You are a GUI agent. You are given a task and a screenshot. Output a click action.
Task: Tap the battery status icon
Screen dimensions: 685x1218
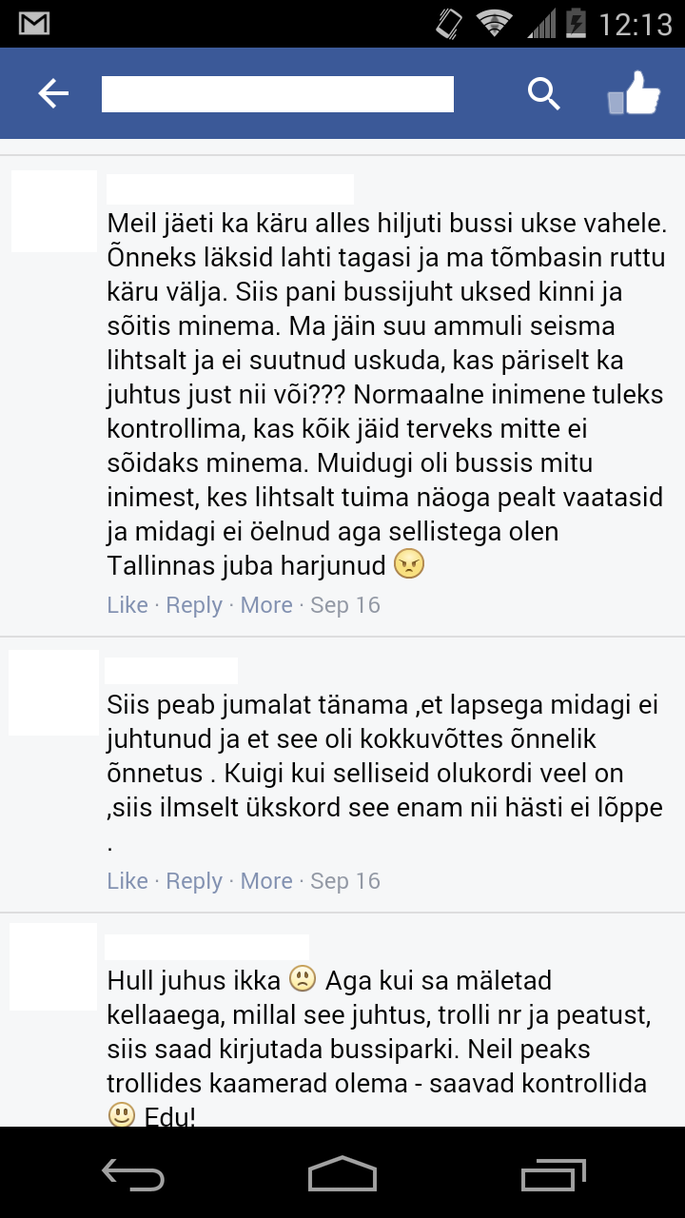tap(576, 23)
